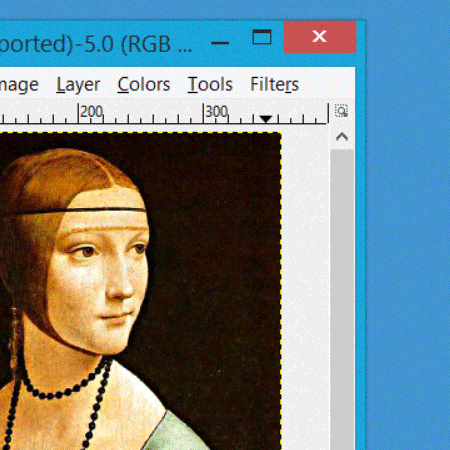This screenshot has width=450, height=450.
Task: Close the image window with red X
Action: [320, 37]
